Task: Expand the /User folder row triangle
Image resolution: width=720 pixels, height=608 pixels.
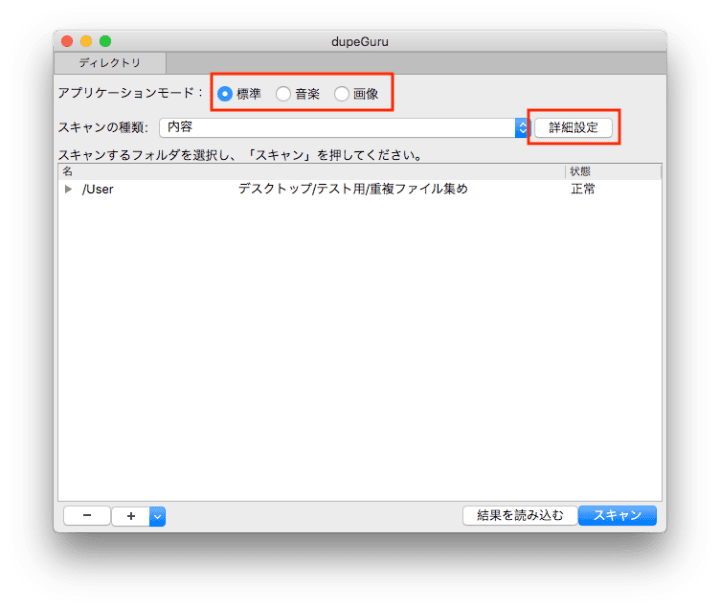Action: pyautogui.click(x=68, y=189)
